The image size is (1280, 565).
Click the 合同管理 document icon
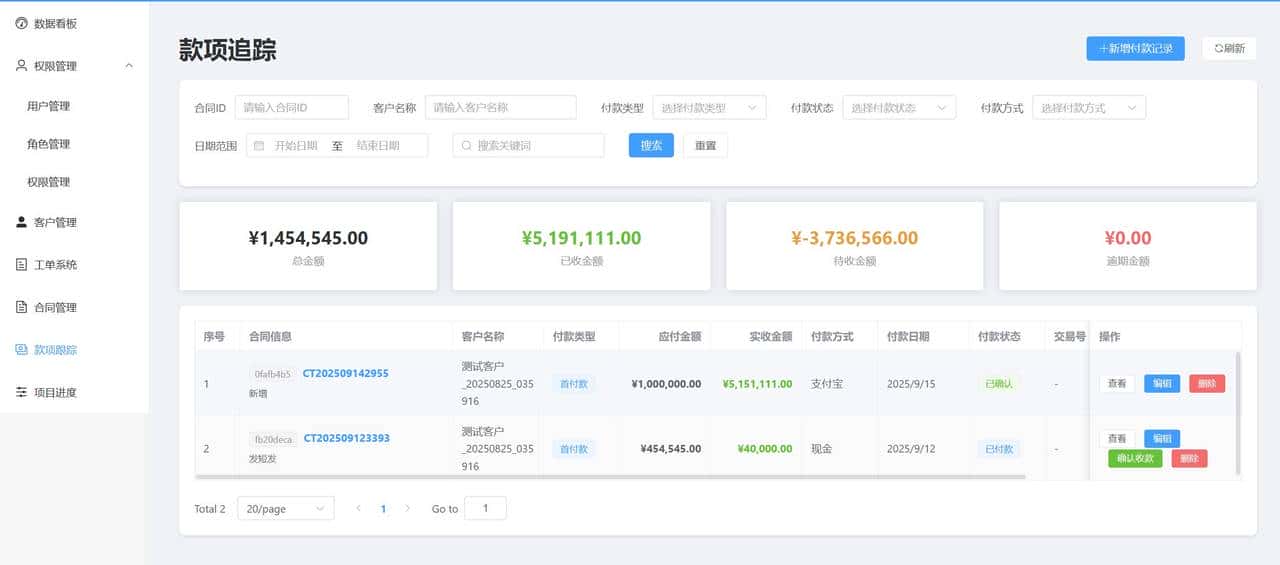[22, 307]
